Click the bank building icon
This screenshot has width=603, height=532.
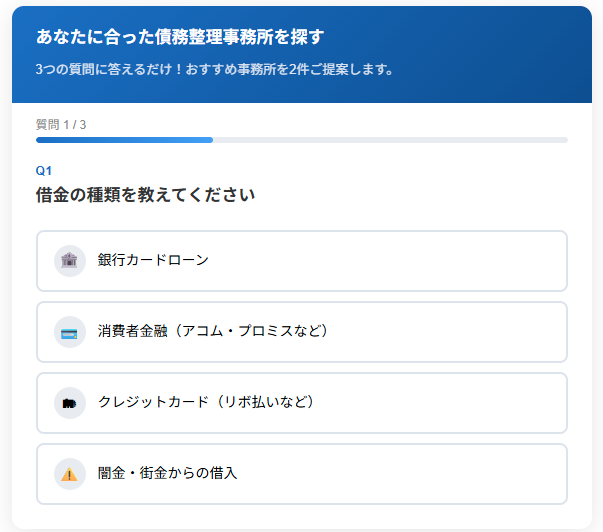click(x=69, y=260)
